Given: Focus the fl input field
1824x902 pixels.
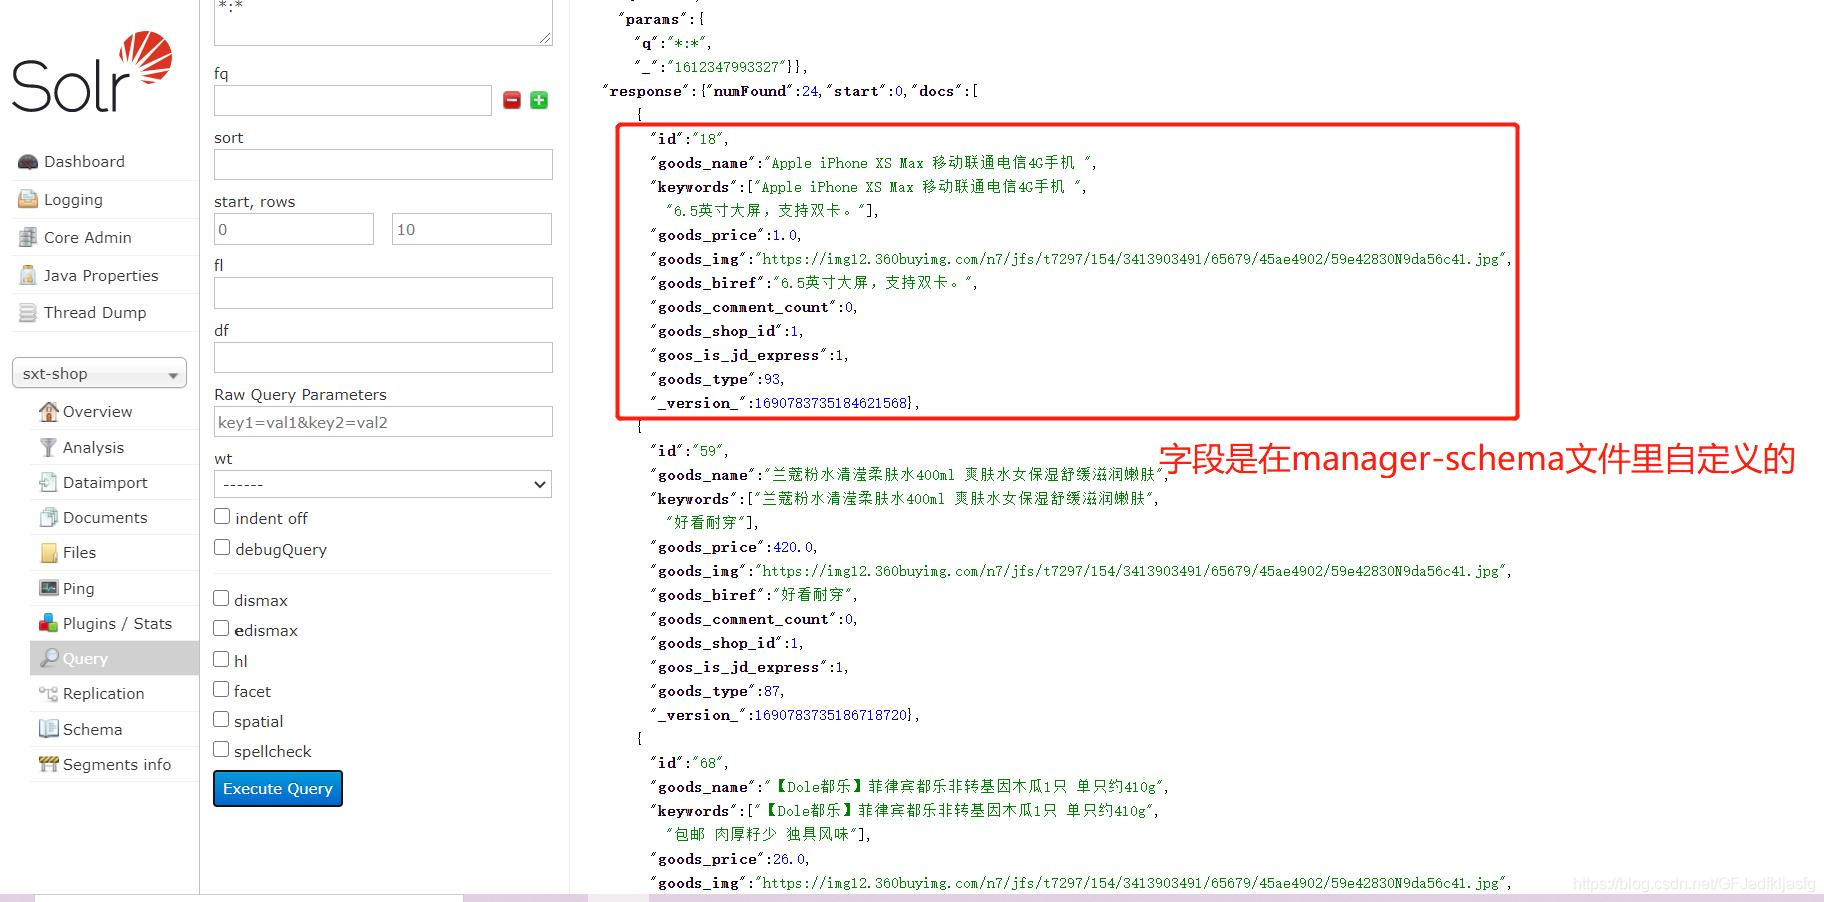Looking at the screenshot, I should [383, 292].
